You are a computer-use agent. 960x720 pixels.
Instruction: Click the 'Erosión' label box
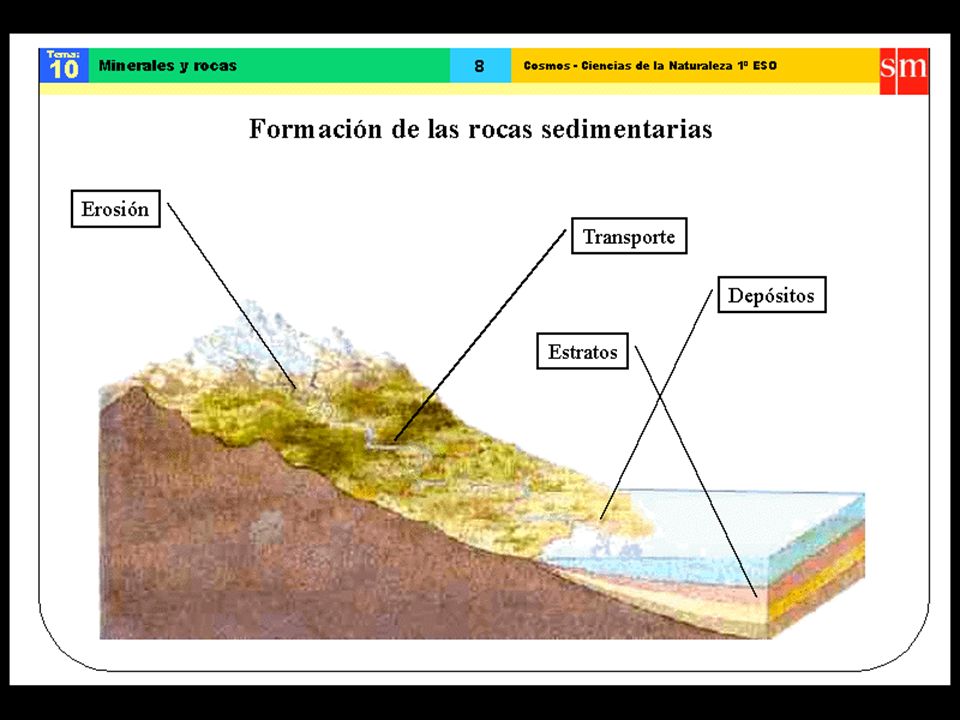pyautogui.click(x=116, y=209)
